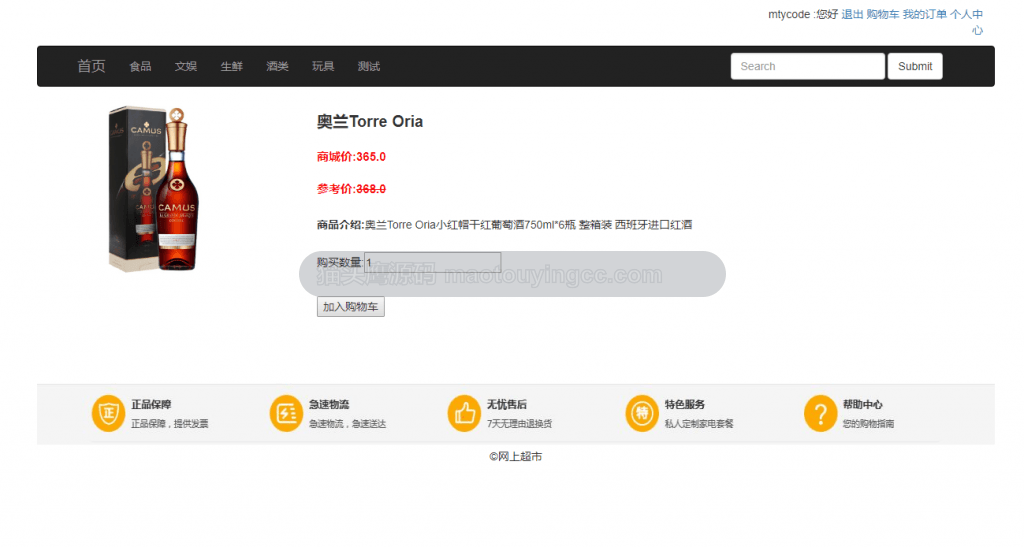Viewport: 1024px width, 547px height.
Task: Click the 急速物流 heading text
Action: point(329,405)
